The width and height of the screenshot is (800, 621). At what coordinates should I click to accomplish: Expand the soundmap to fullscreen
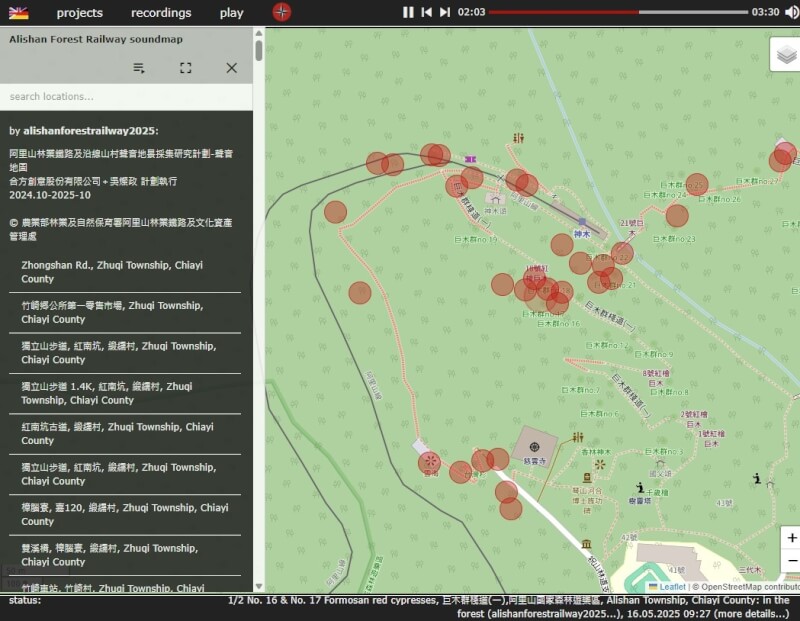click(x=185, y=68)
